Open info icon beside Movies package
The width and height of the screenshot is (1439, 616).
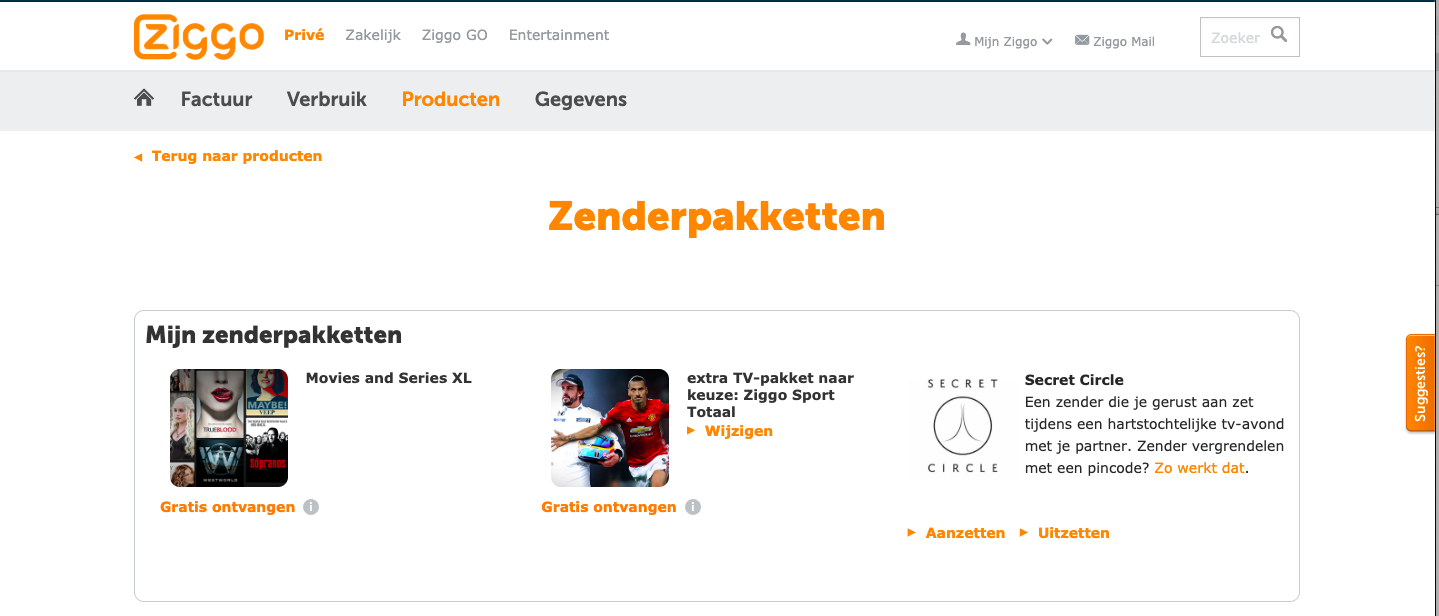[x=311, y=507]
